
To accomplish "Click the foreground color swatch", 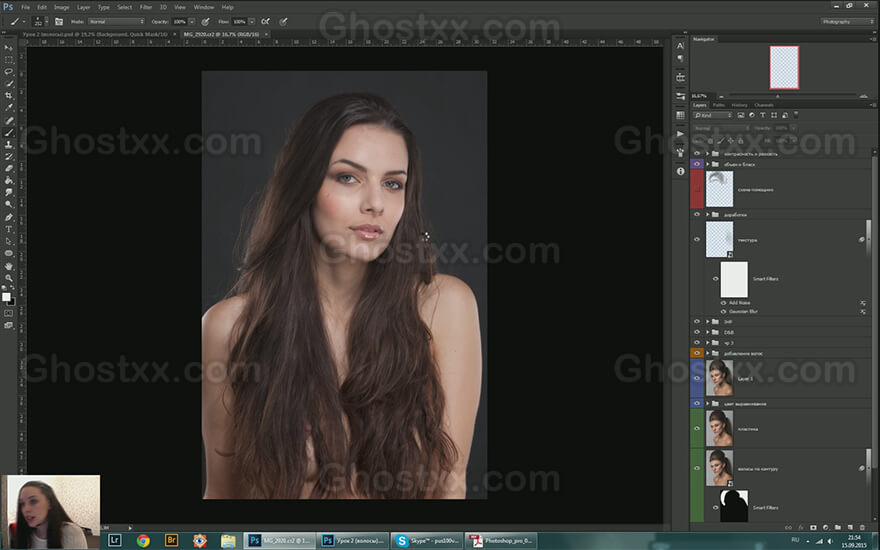I will pos(6,297).
